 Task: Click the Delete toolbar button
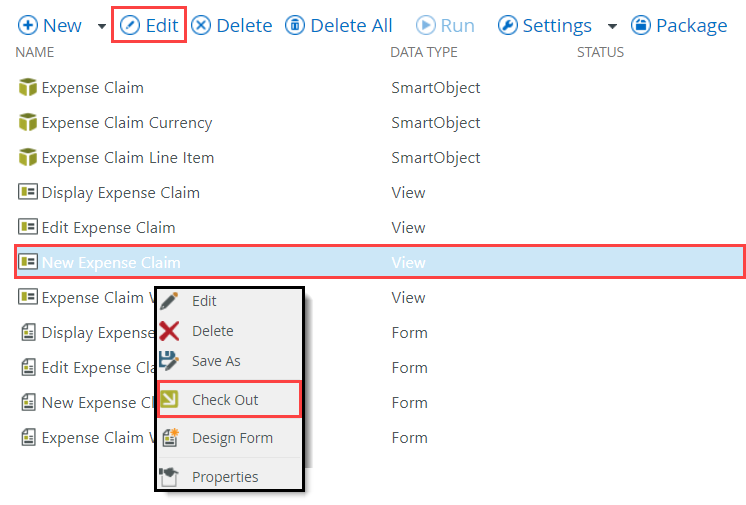(232, 26)
